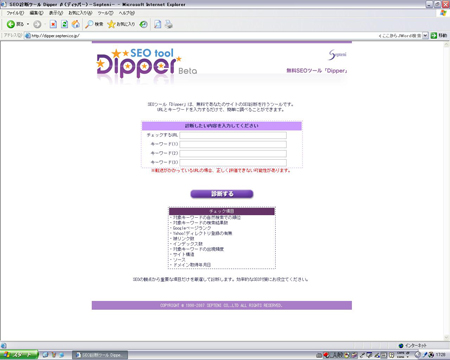Click the purple copyright footer text
This screenshot has width=450, height=360.
221,305
